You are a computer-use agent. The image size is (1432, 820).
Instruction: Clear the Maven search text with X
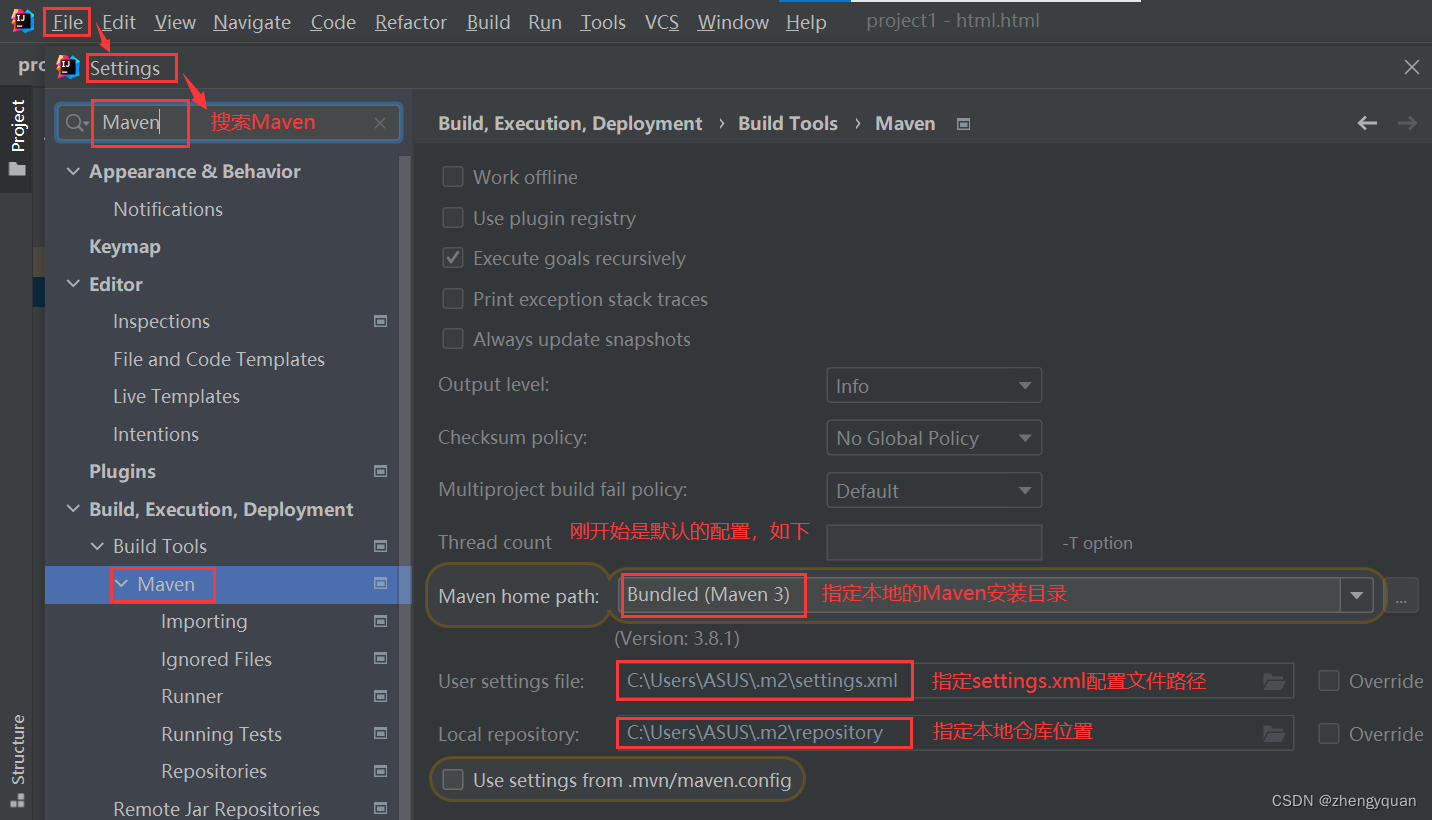click(380, 123)
